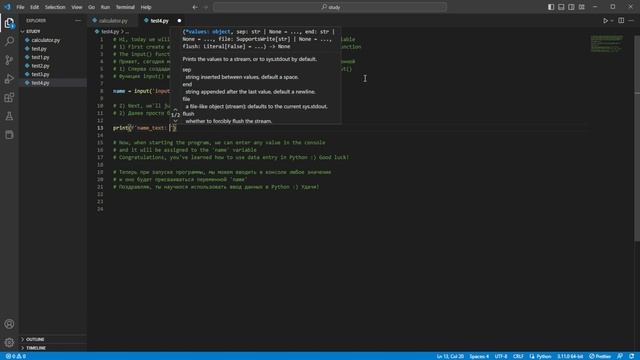Image resolution: width=640 pixels, height=360 pixels.
Task: Open the Source Control view
Action: coord(9,60)
